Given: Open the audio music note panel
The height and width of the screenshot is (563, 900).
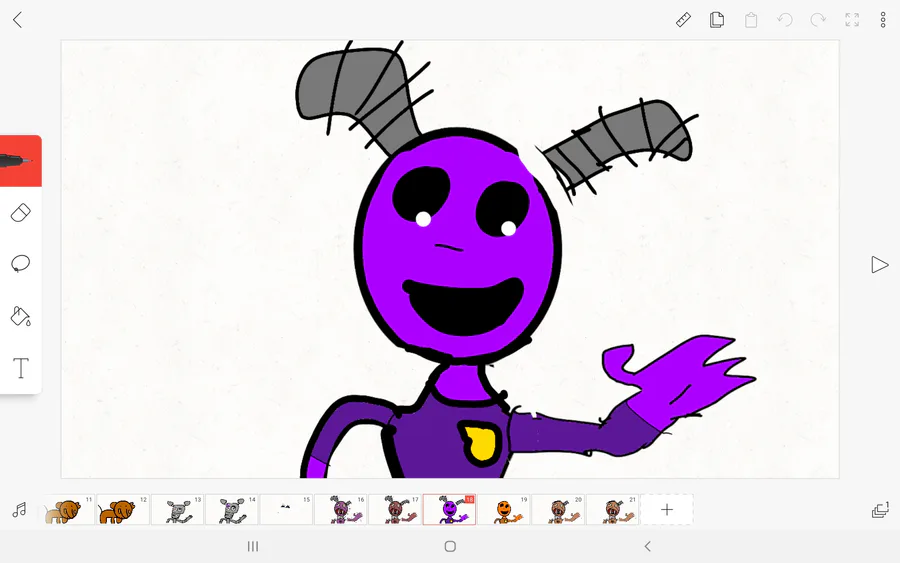Looking at the screenshot, I should tap(20, 510).
